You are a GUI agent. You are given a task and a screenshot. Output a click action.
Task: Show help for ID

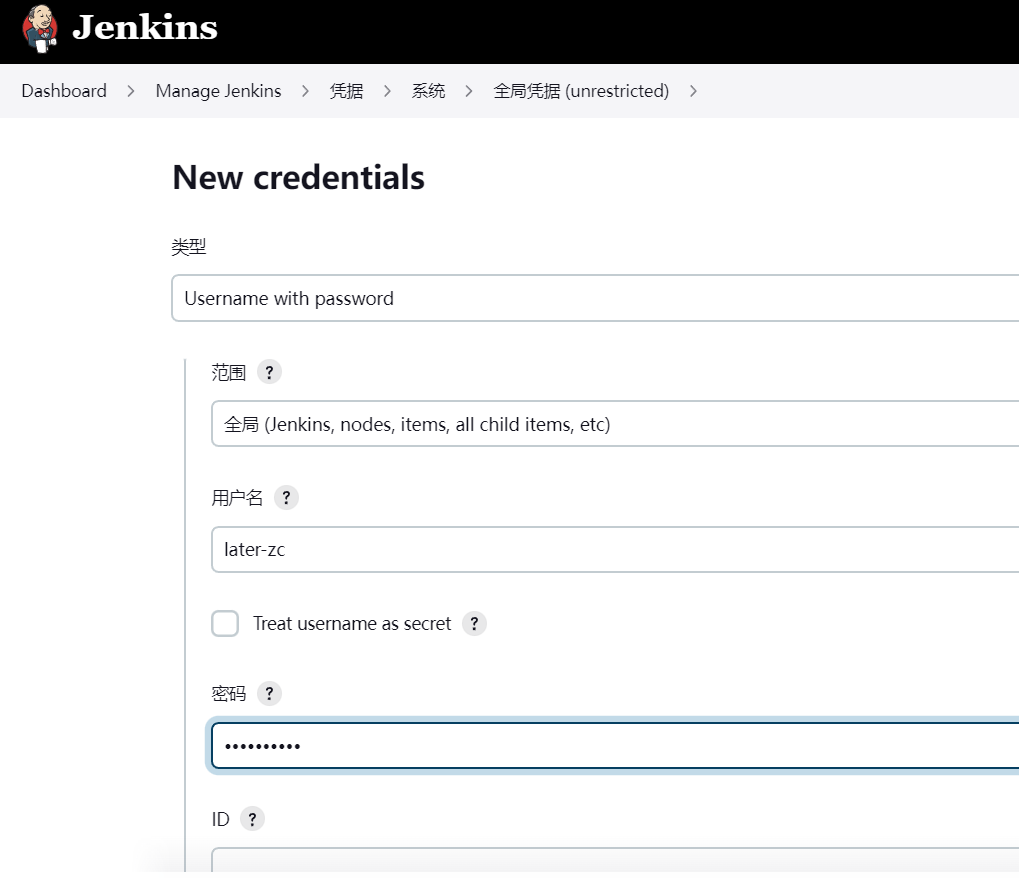click(x=252, y=819)
